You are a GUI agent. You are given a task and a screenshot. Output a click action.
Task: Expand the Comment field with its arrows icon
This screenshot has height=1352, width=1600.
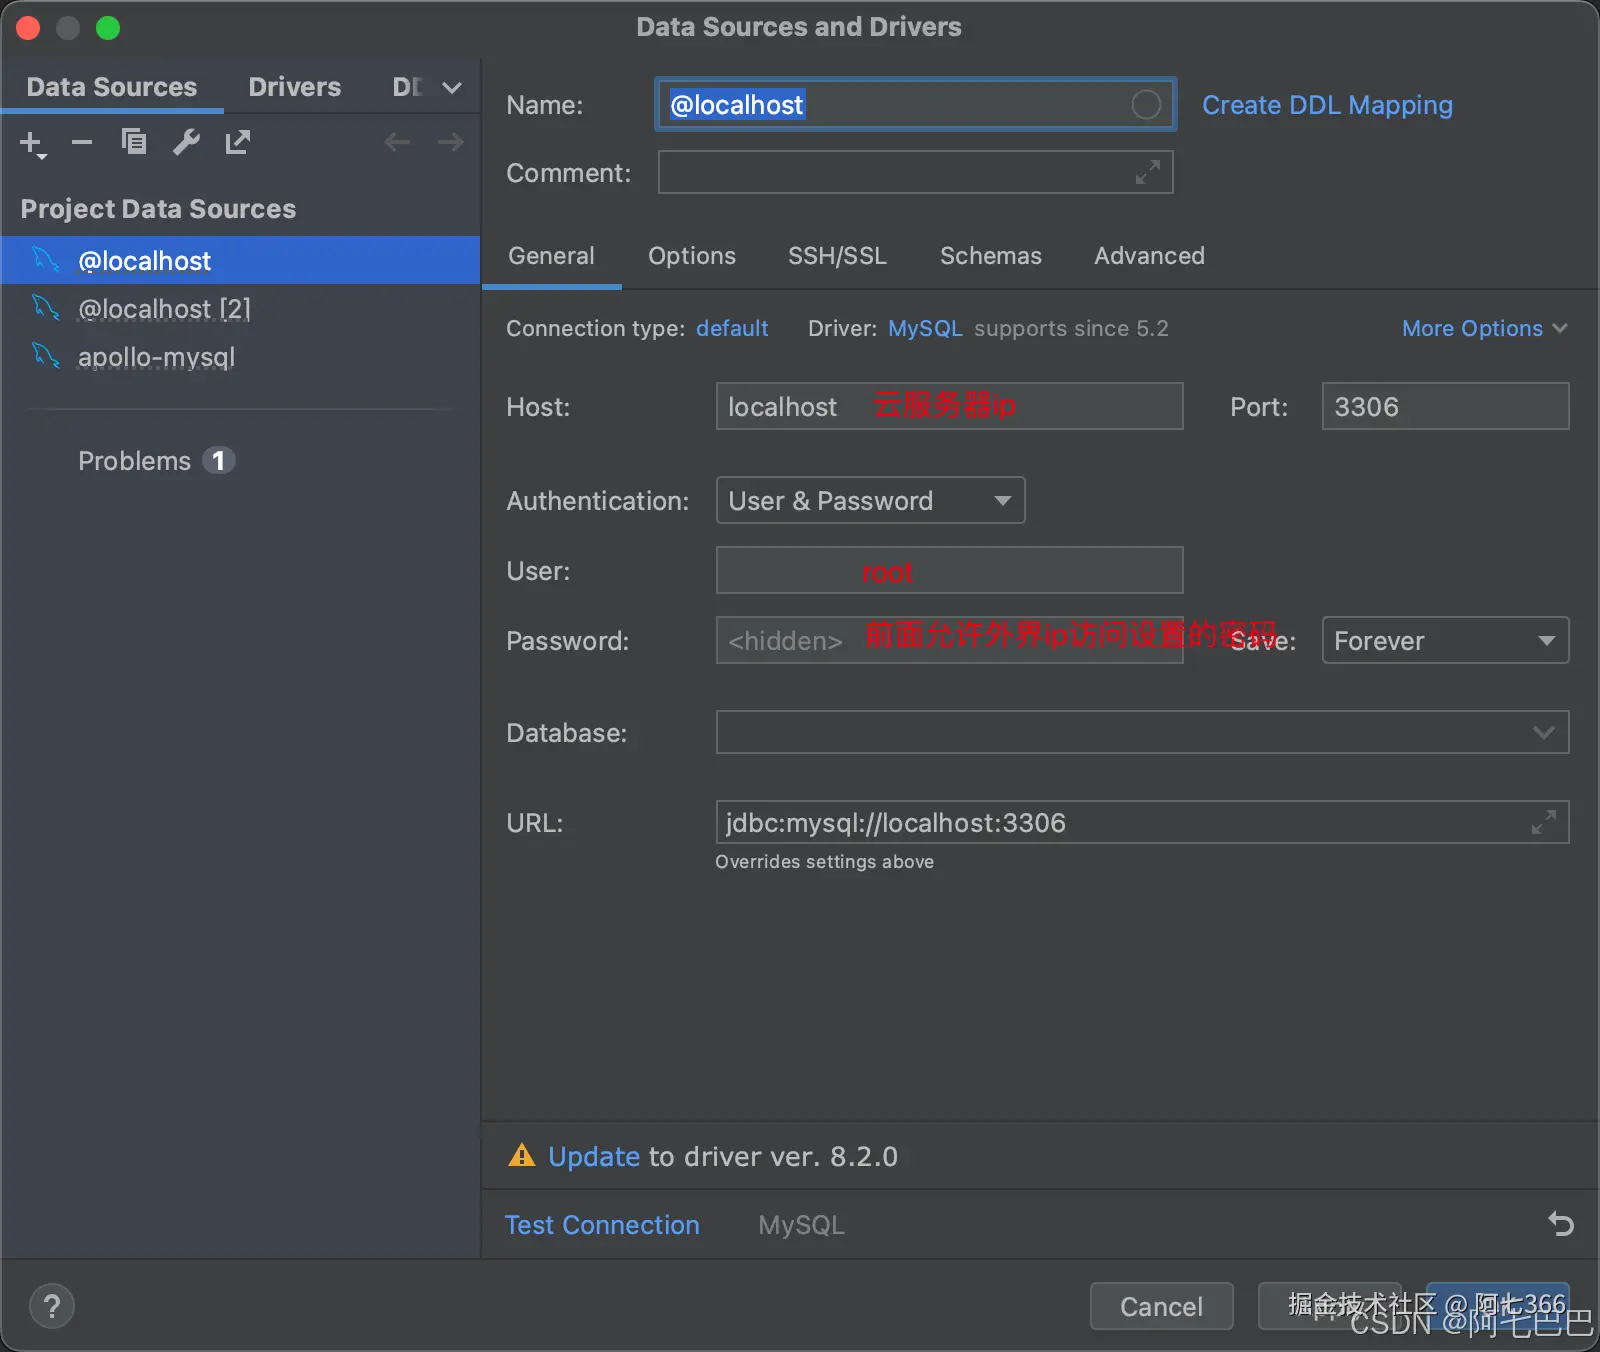tap(1148, 172)
